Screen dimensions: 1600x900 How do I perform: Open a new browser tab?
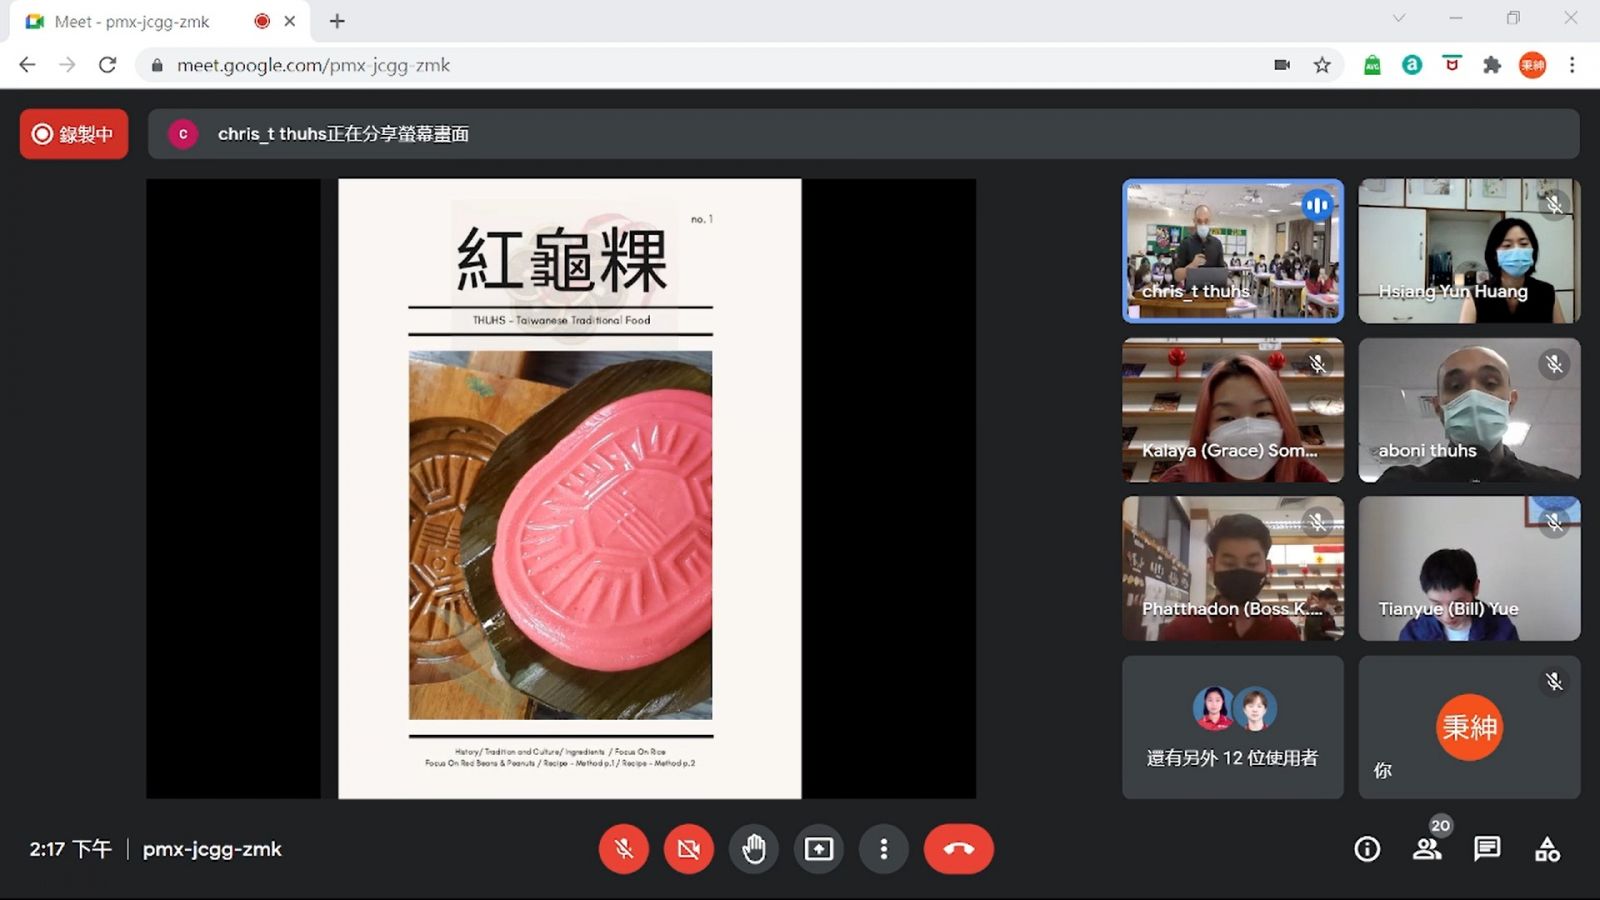tap(337, 21)
